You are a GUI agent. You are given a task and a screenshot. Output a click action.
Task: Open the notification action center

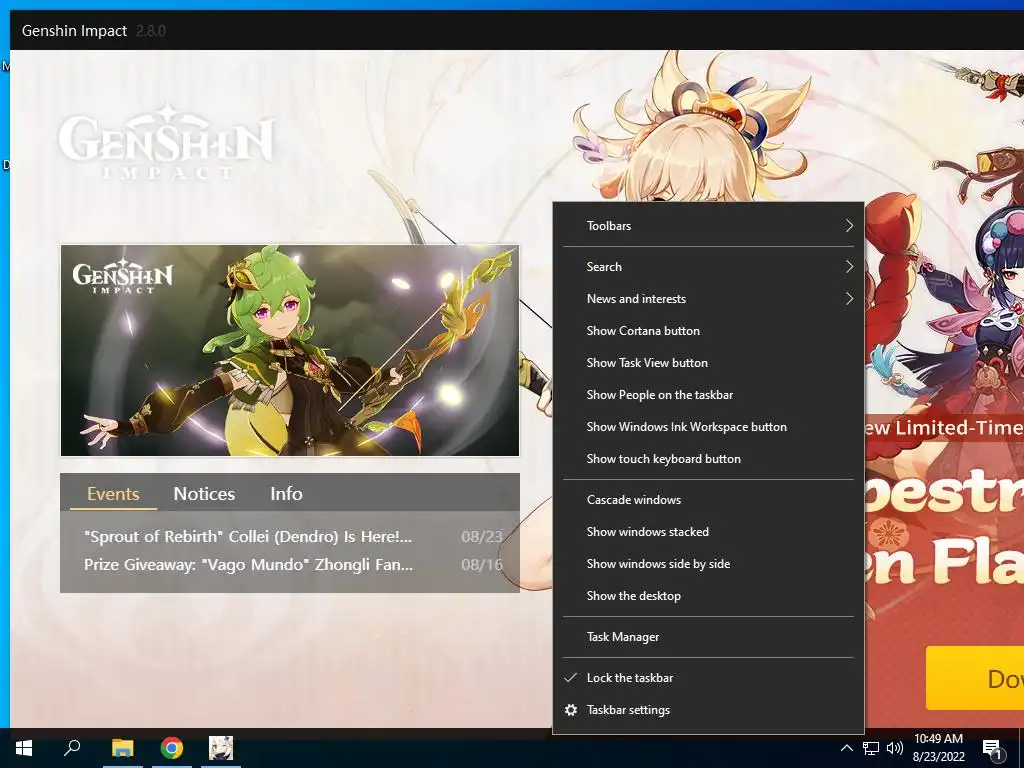[x=992, y=749]
